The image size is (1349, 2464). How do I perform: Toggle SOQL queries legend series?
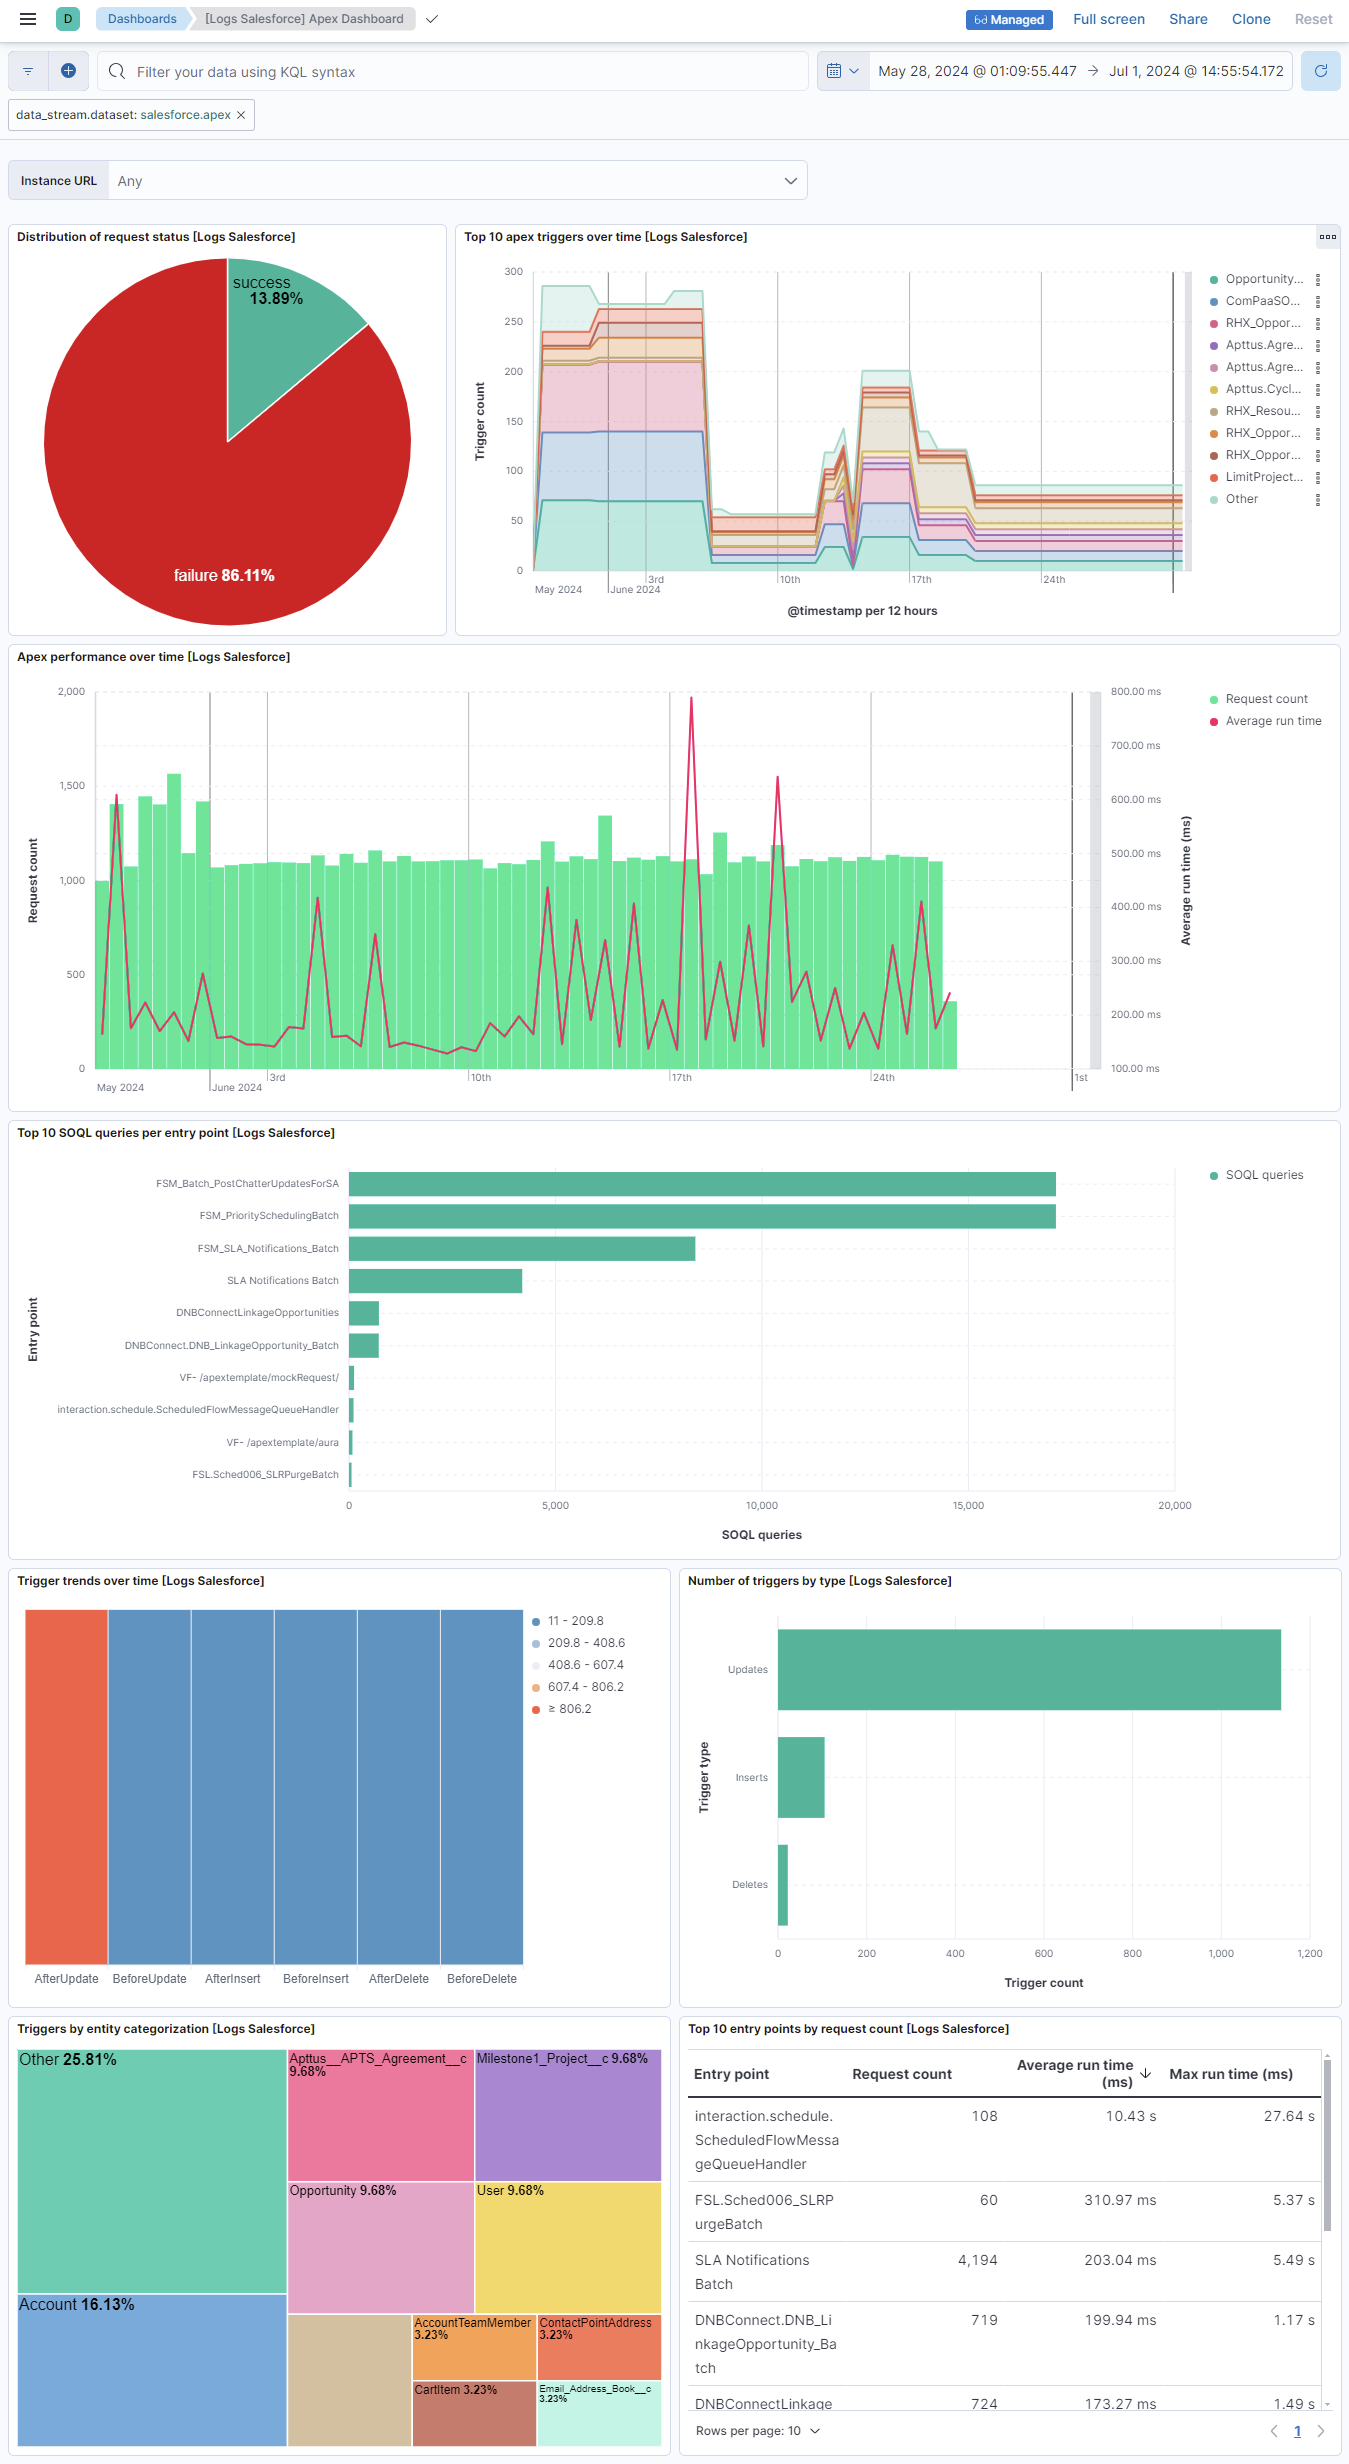1264,1175
